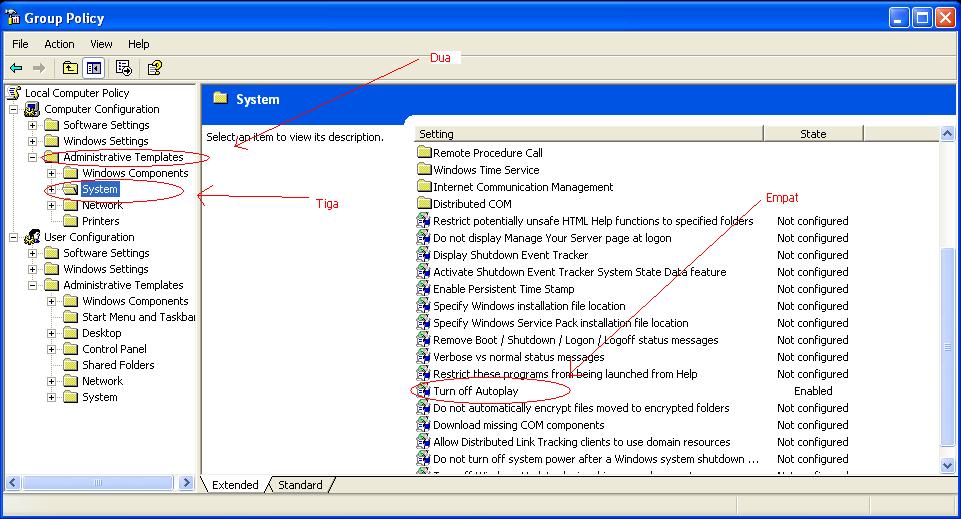961x519 pixels.
Task: Click the settings list vertical scrollbar thumb
Action: [x=948, y=347]
